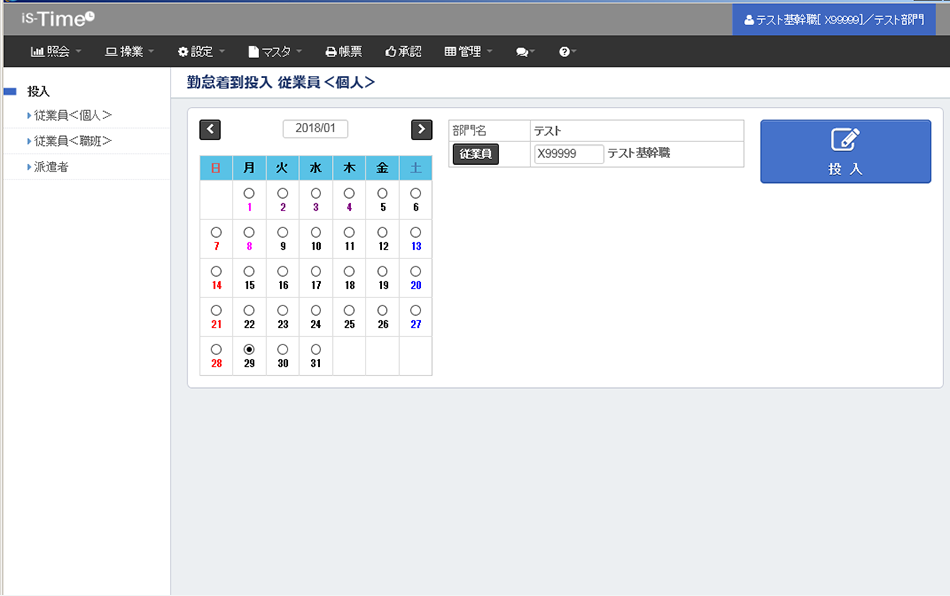950x596 pixels.
Task: Select the radio button for day 23
Action: click(x=282, y=311)
